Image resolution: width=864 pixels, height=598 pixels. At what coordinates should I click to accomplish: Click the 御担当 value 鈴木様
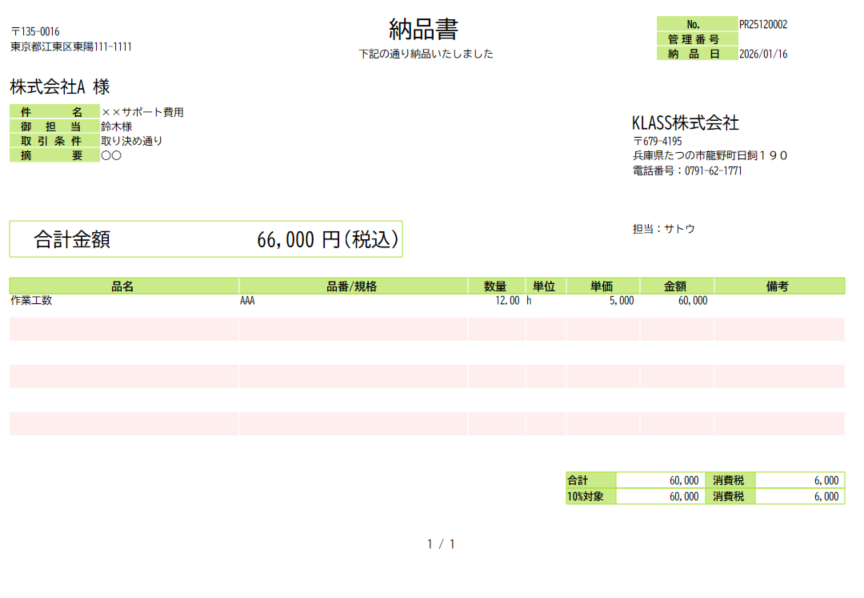tap(116, 127)
